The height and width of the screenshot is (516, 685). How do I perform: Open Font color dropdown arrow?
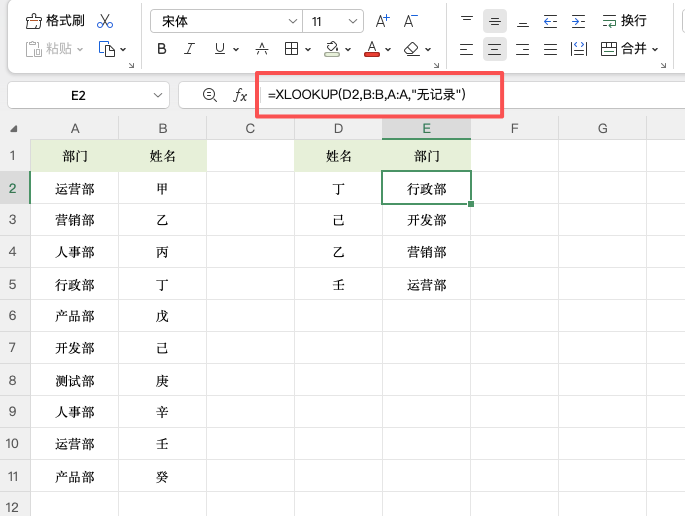388,49
